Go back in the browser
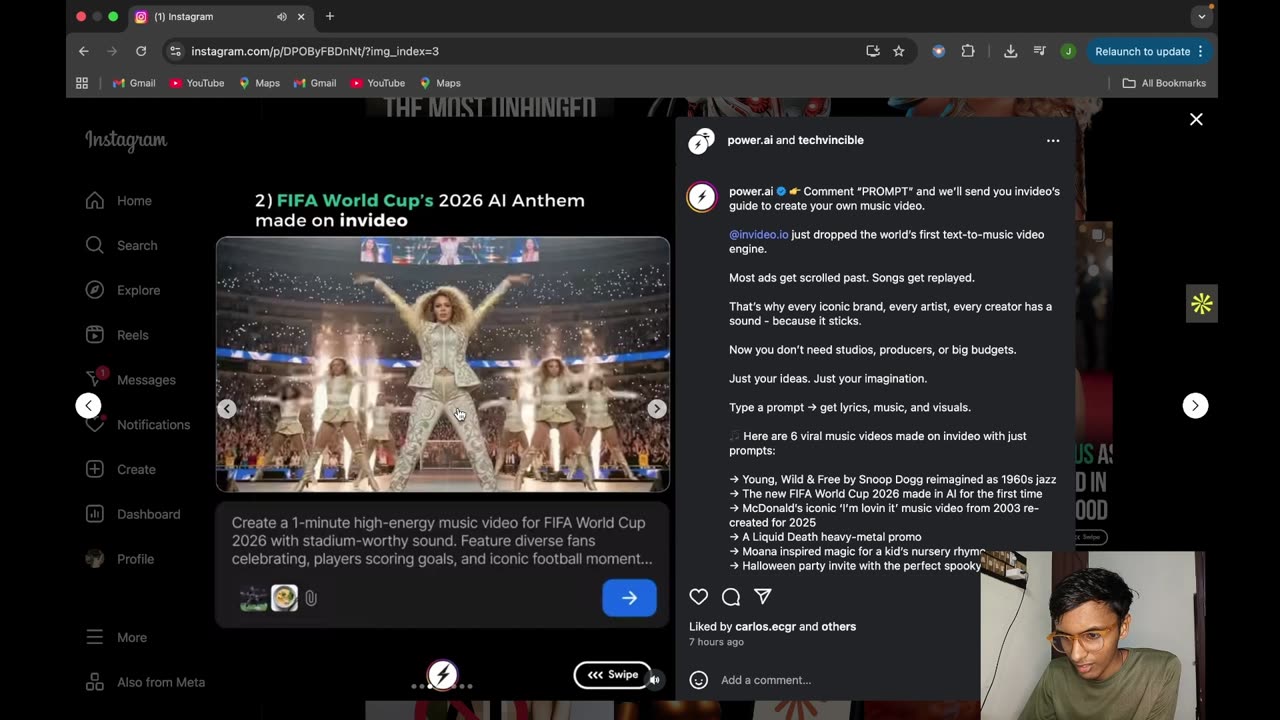Viewport: 1280px width, 720px height. pyautogui.click(x=84, y=51)
